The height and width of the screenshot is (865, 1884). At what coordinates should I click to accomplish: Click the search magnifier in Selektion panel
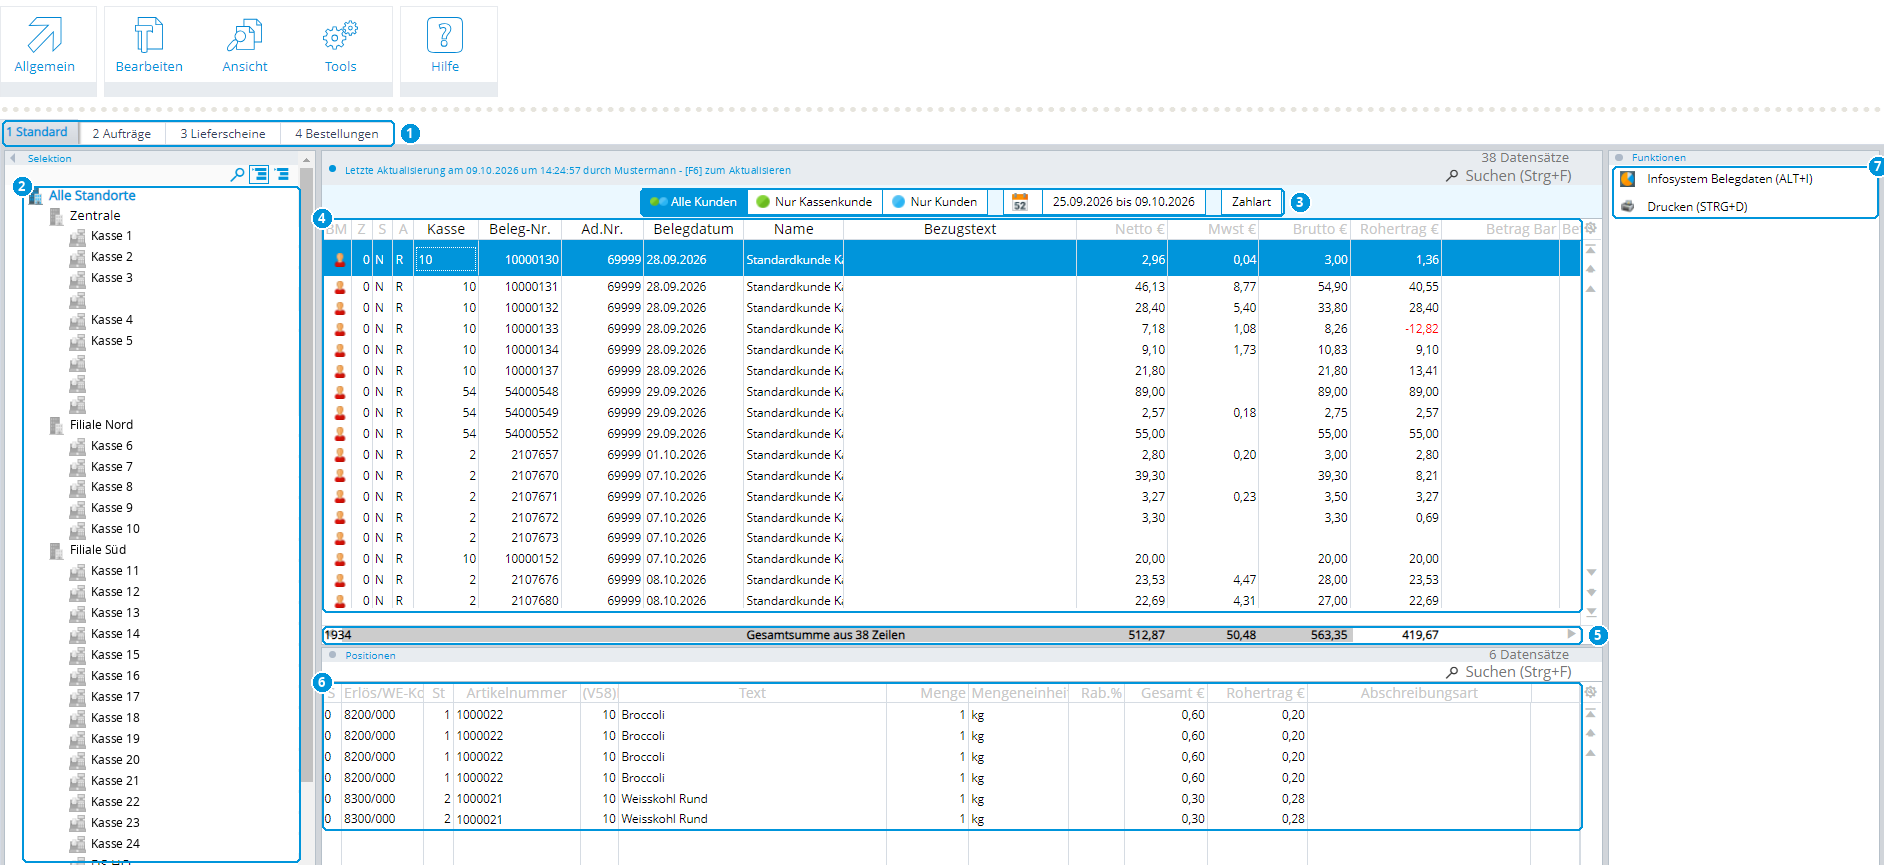click(x=237, y=174)
